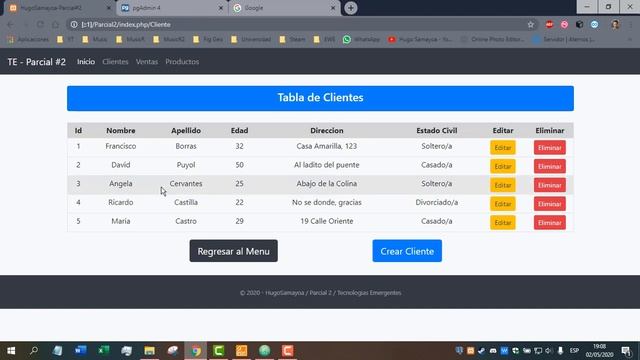Viewport: 640px width, 360px height.
Task: Edit the client David Puyol
Action: [x=503, y=167]
